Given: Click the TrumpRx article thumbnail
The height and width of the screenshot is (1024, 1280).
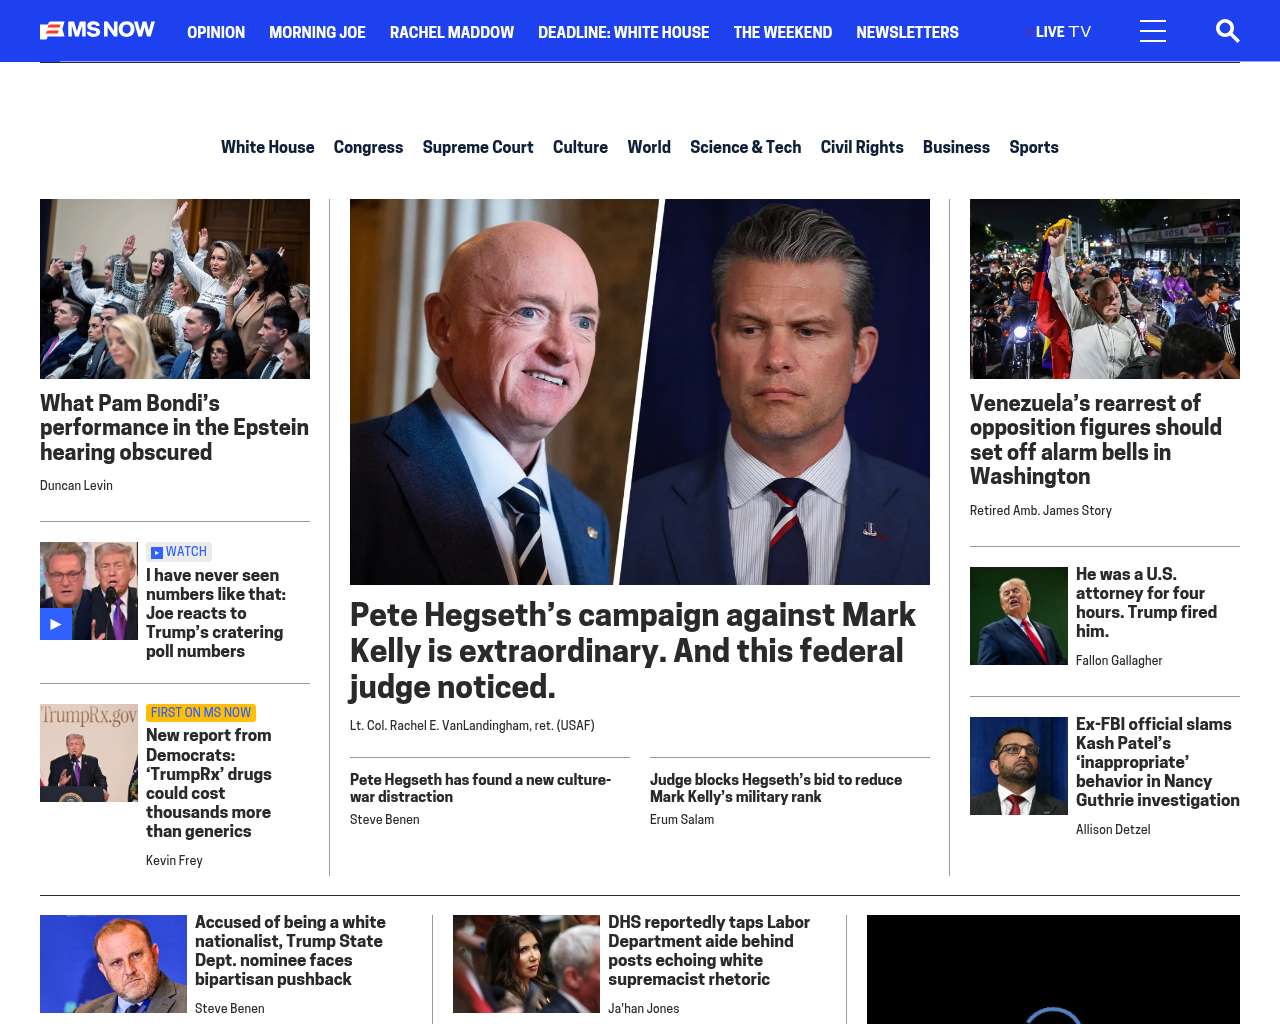Looking at the screenshot, I should coord(89,753).
